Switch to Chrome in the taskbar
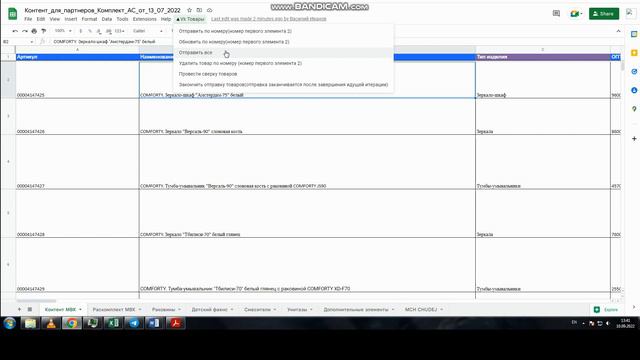The image size is (640, 360). click(72, 323)
